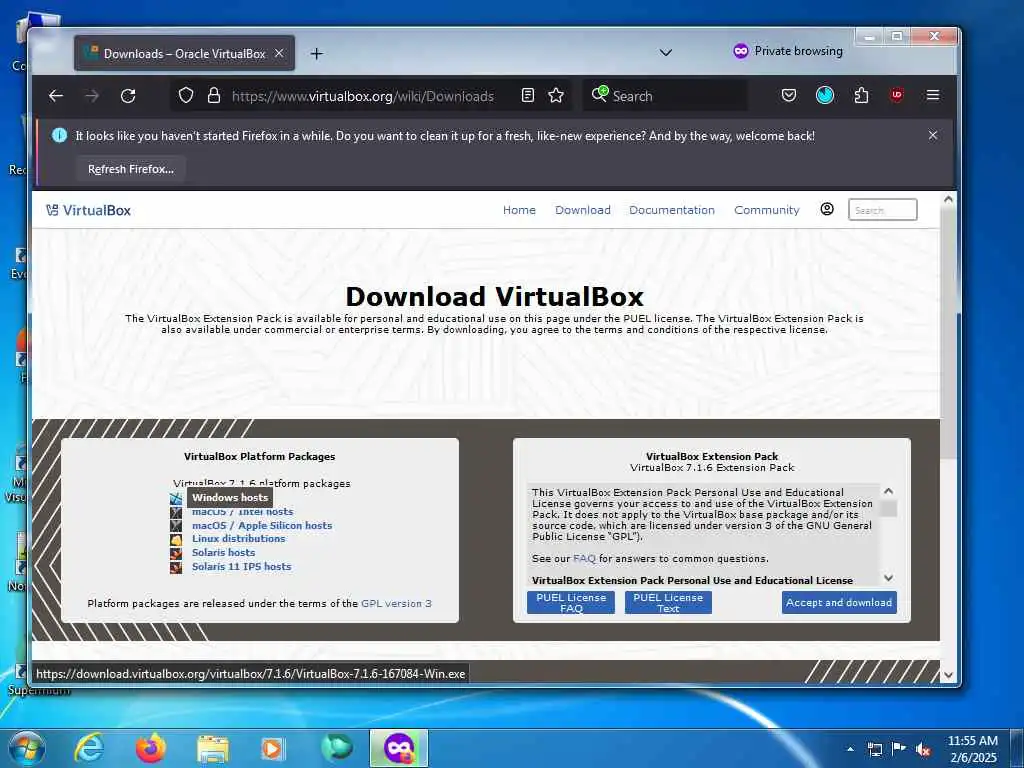Click the page scrollbar up arrow

[x=948, y=199]
